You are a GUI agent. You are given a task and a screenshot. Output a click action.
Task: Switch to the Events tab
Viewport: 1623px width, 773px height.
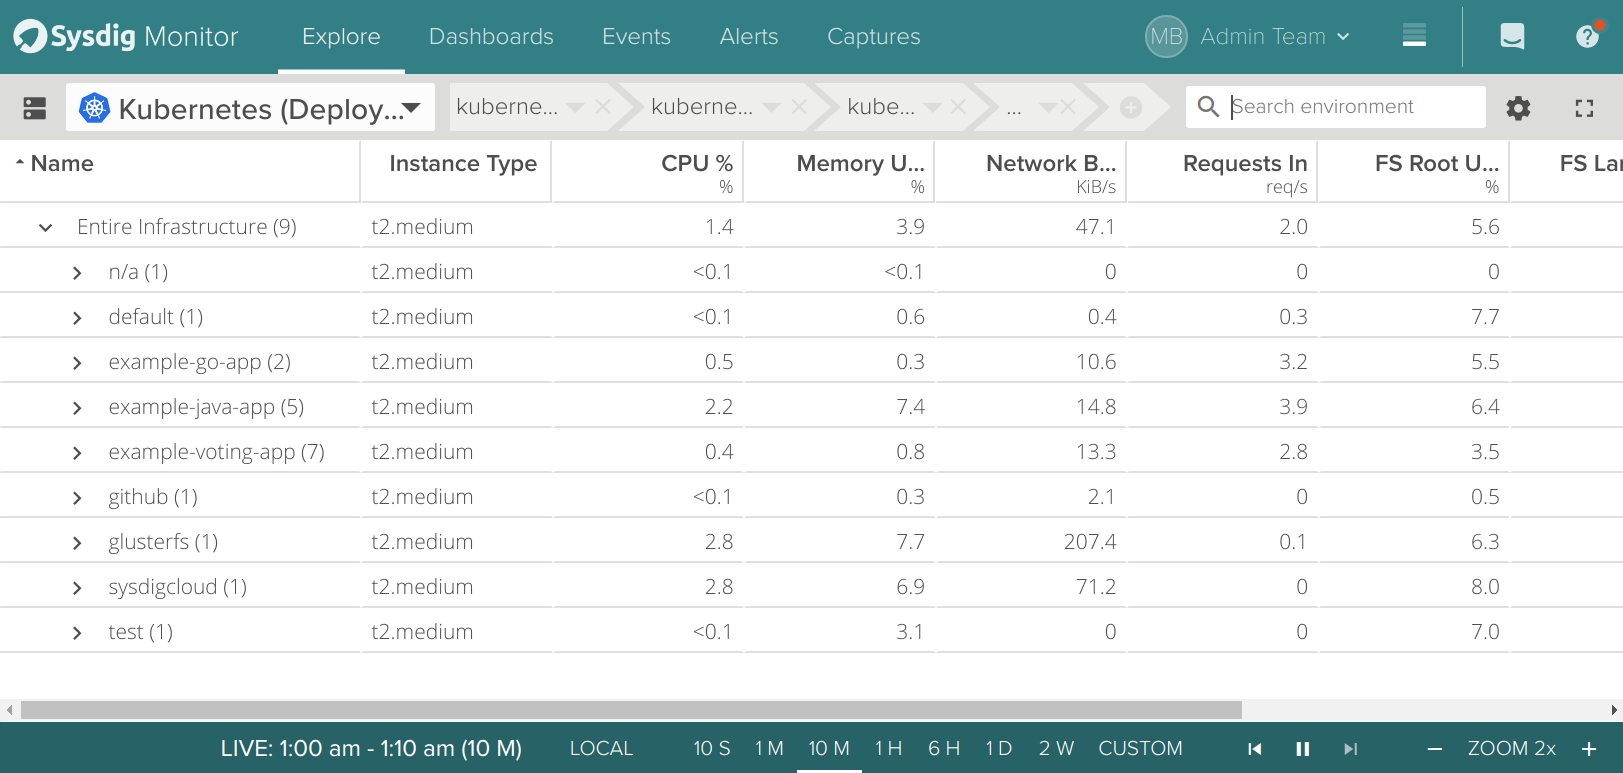(x=636, y=37)
